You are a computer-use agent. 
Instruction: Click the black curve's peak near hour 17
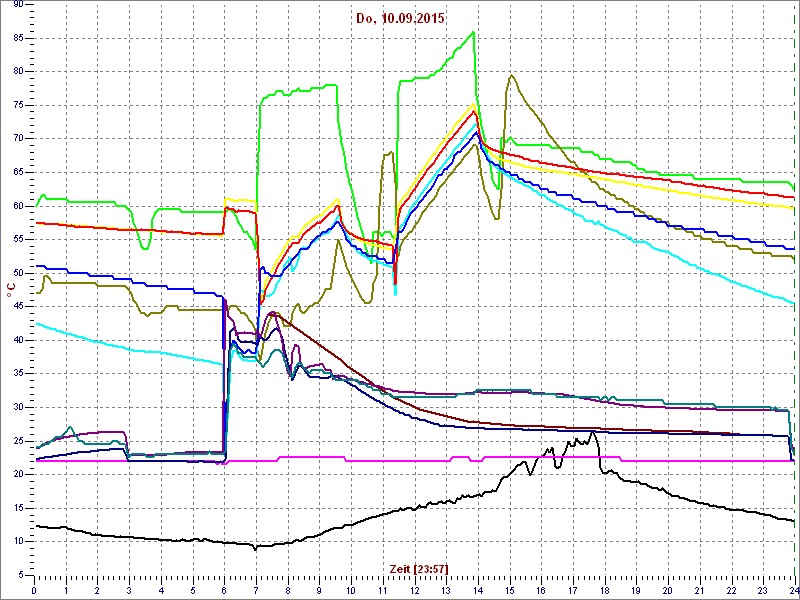click(x=592, y=433)
